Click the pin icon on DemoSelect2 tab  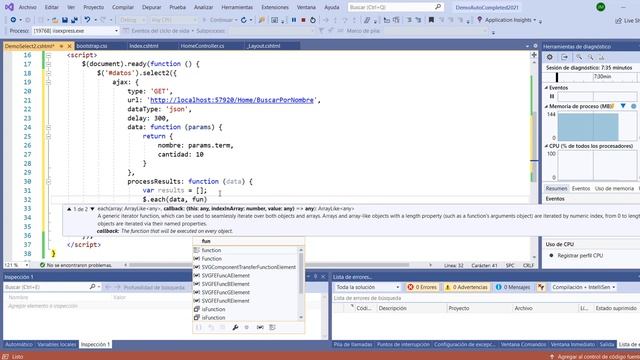(x=61, y=46)
